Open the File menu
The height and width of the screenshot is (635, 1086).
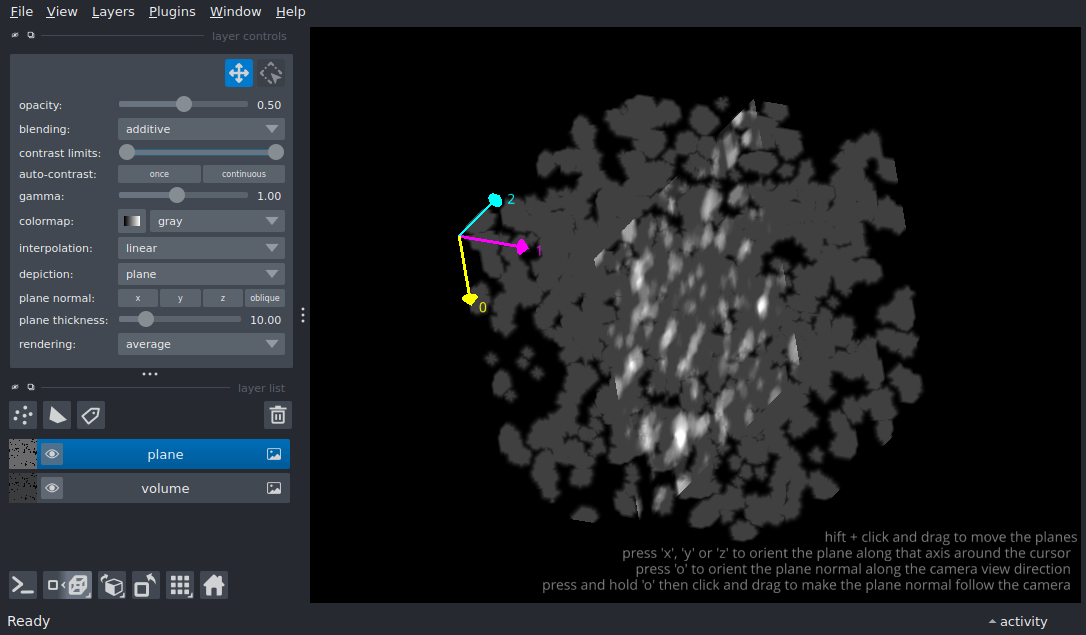tap(21, 12)
